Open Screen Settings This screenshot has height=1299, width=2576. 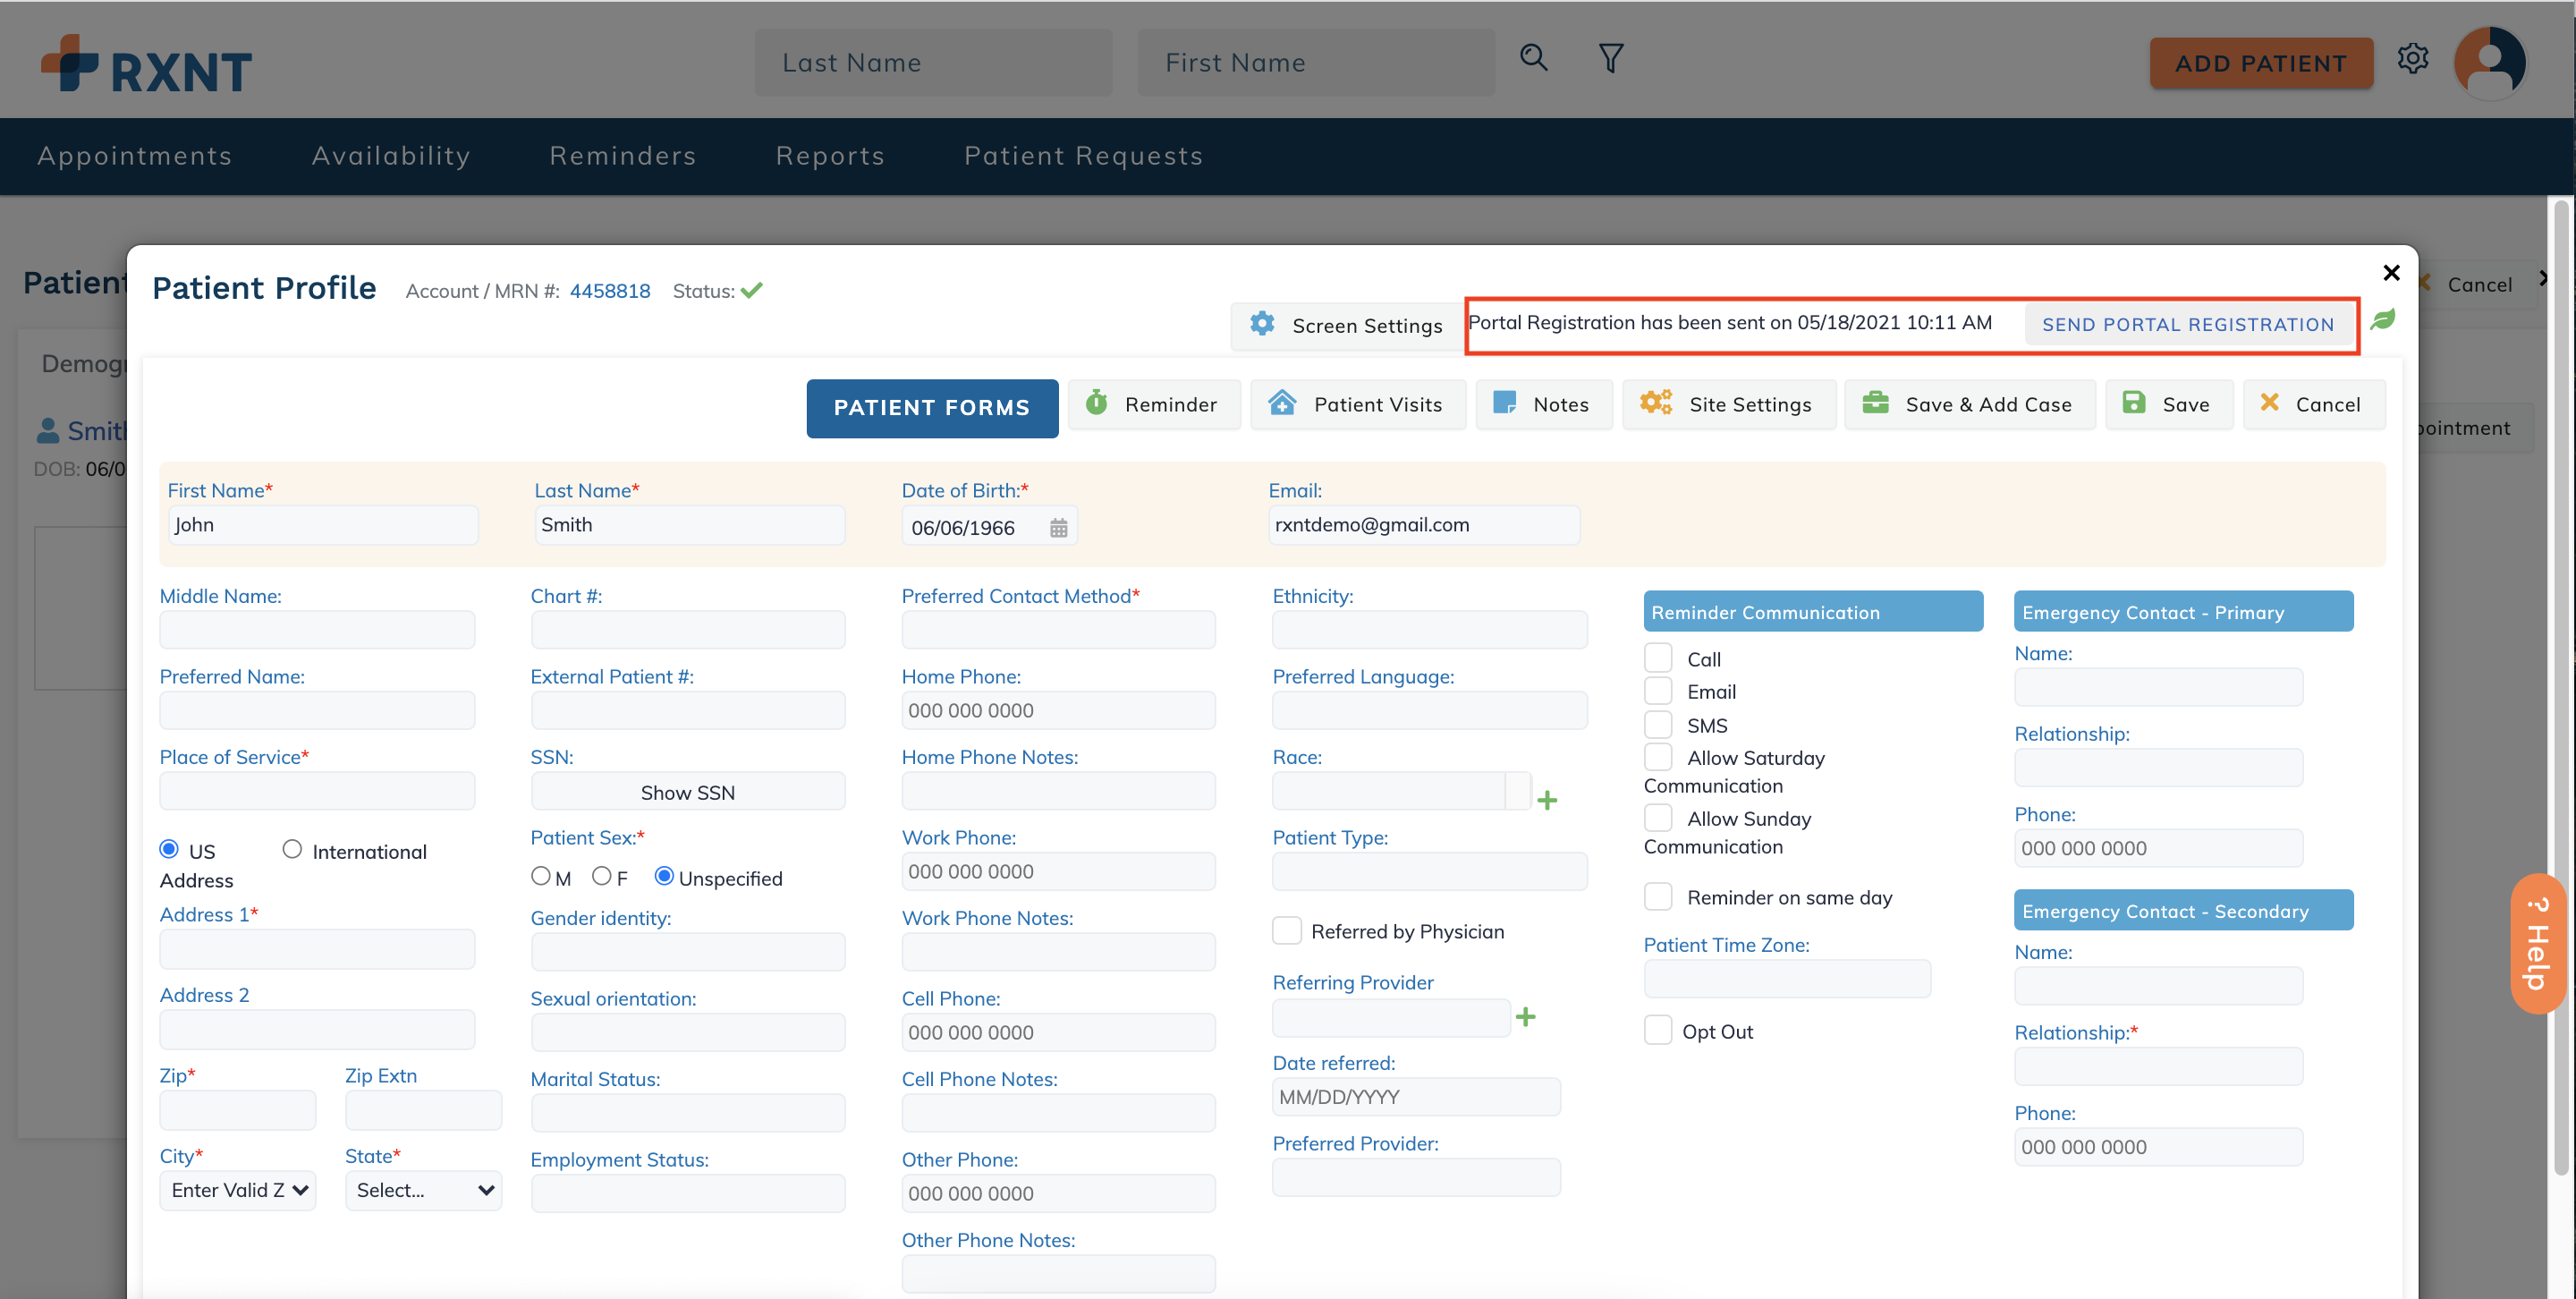pyautogui.click(x=1346, y=325)
